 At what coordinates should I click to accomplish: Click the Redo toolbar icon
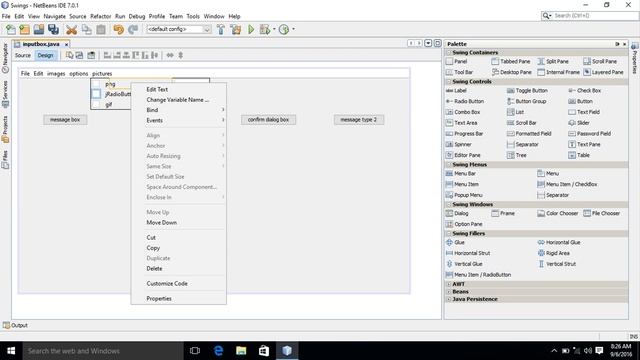click(133, 29)
